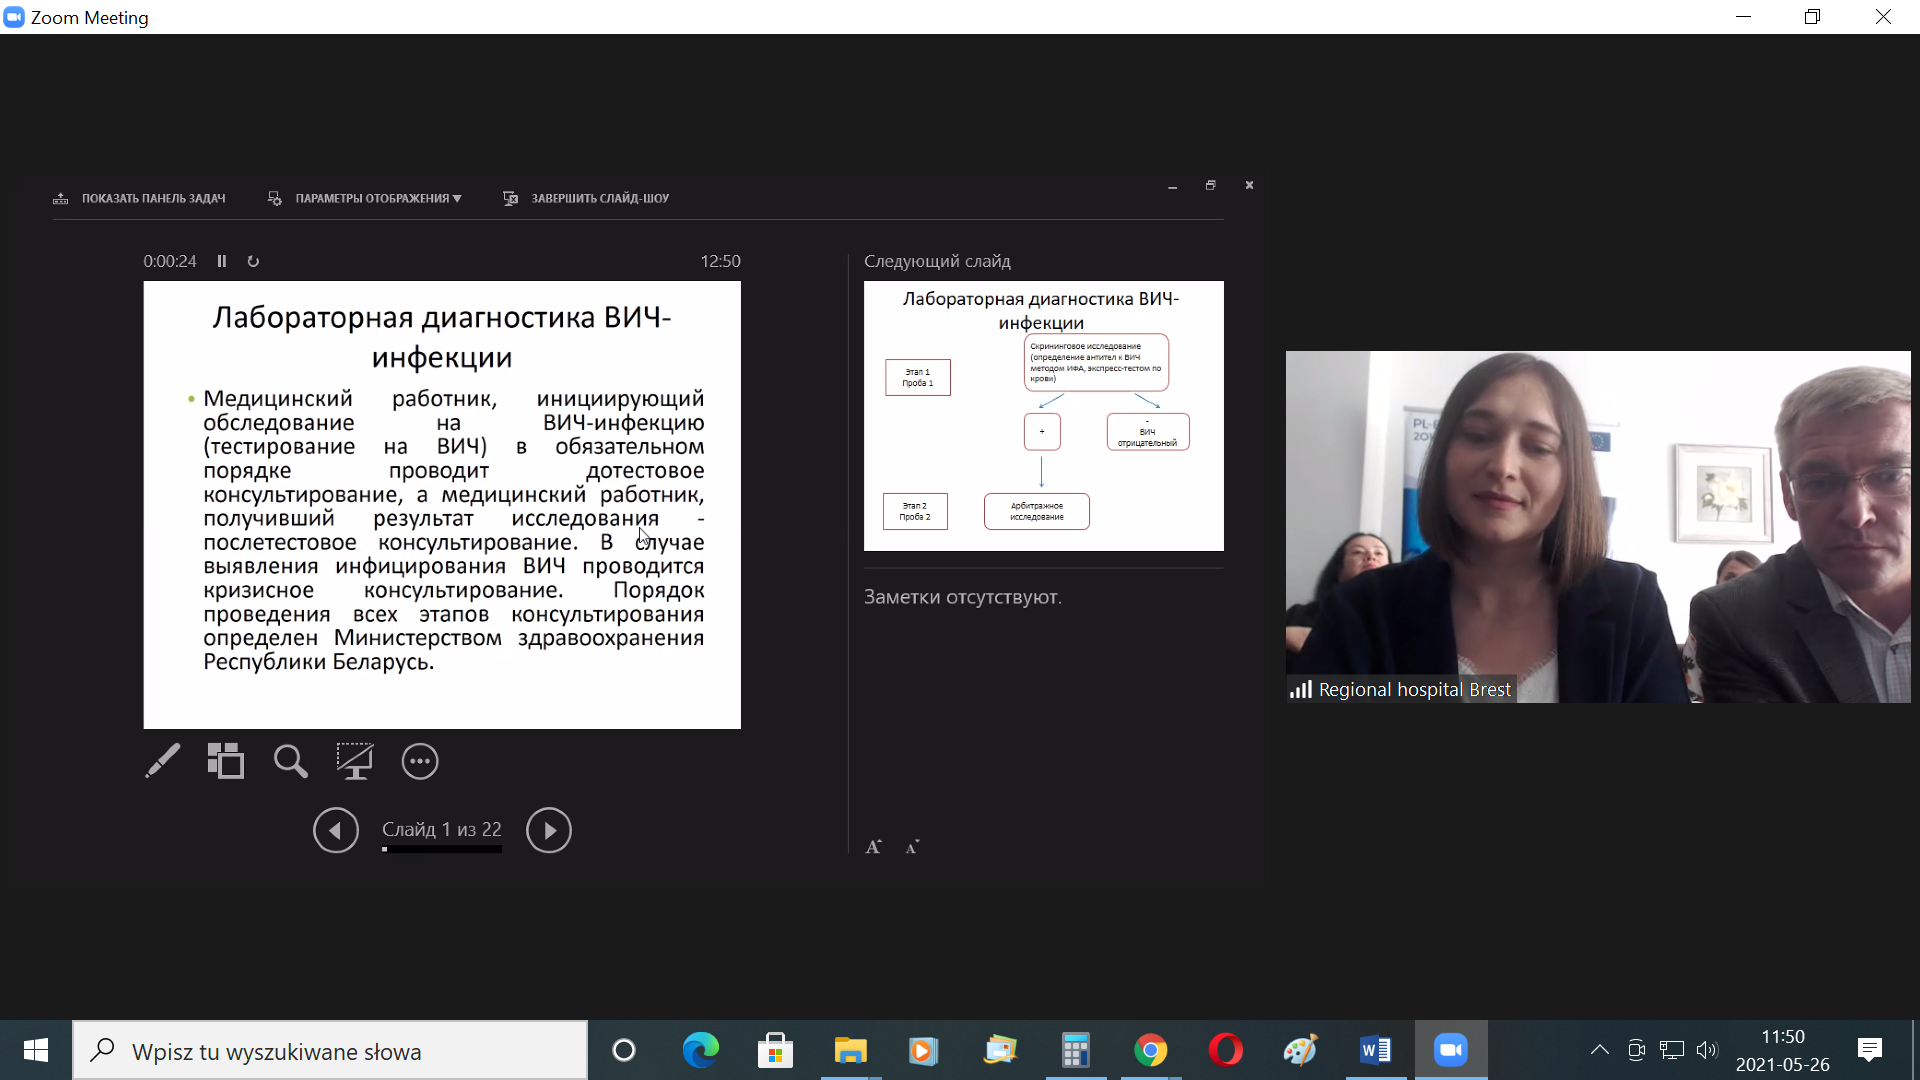
Task: Open the volume control in tray
Action: click(x=1707, y=1050)
